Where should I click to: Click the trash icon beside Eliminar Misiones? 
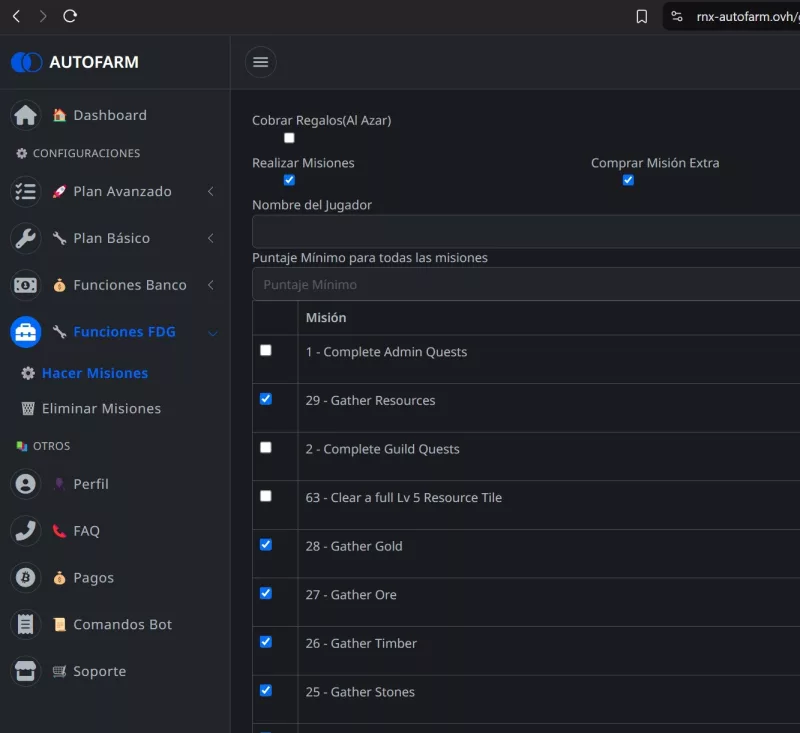[x=28, y=409]
